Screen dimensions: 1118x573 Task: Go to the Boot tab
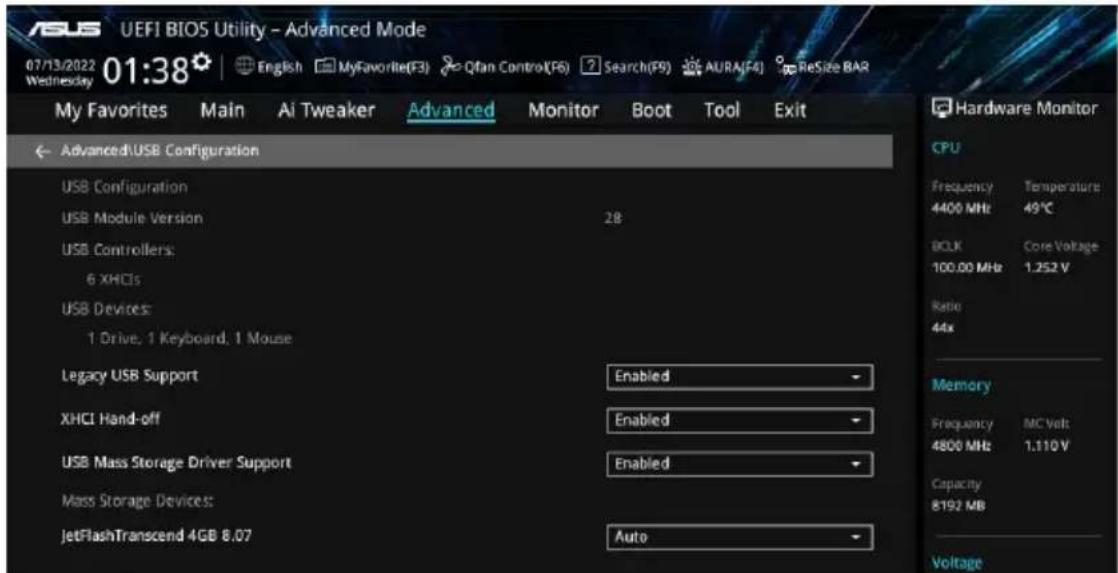[652, 110]
